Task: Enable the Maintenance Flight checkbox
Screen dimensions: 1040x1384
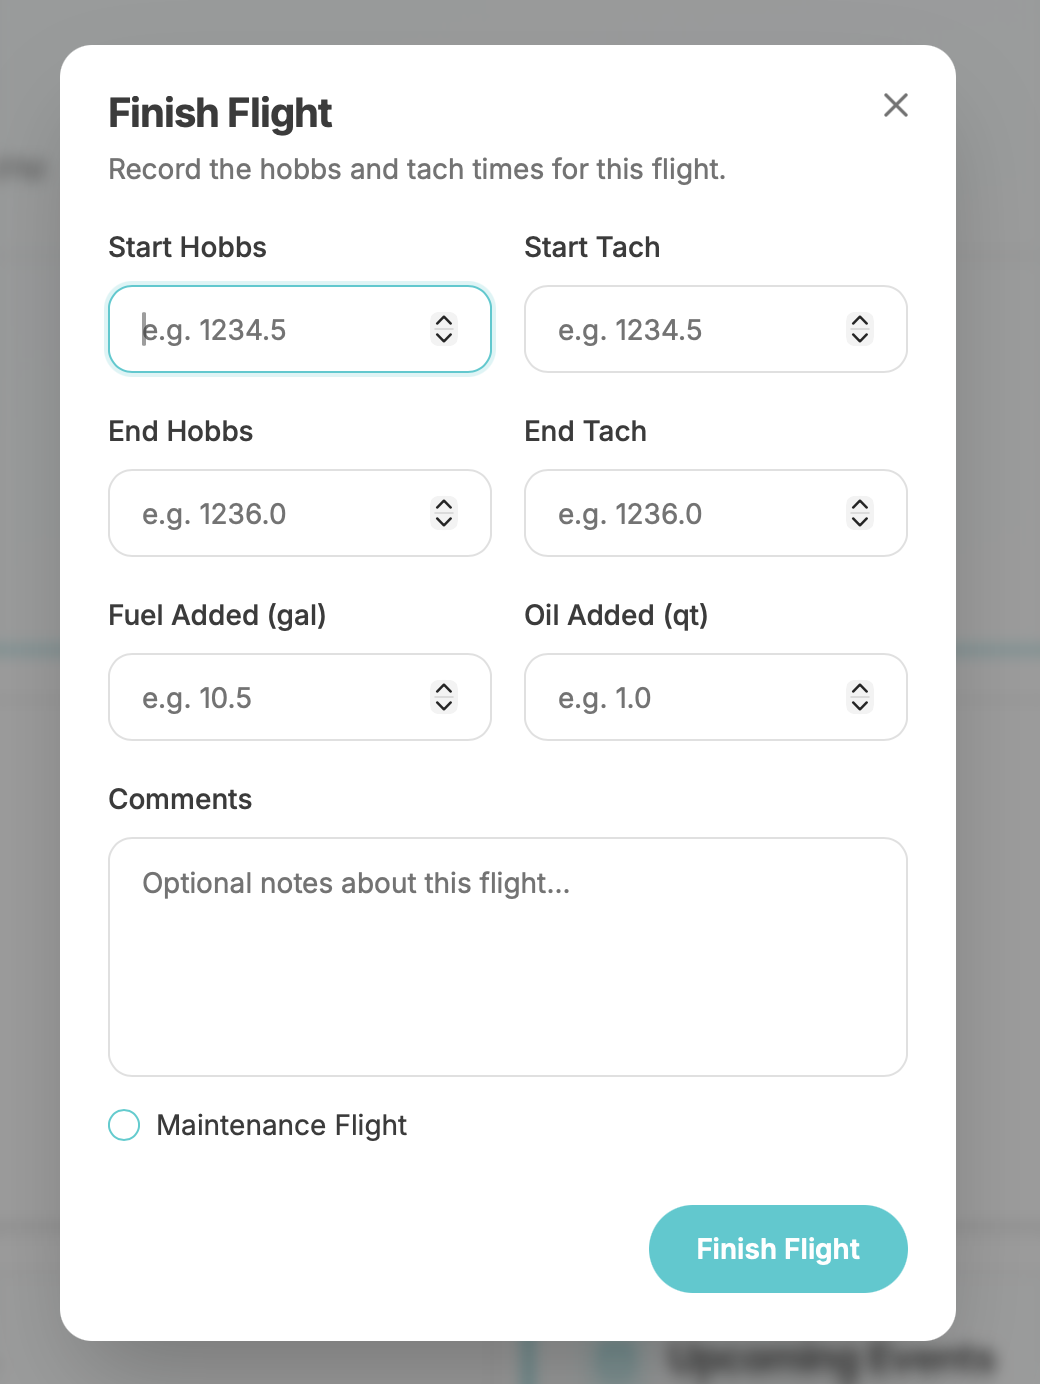Action: (x=124, y=1125)
